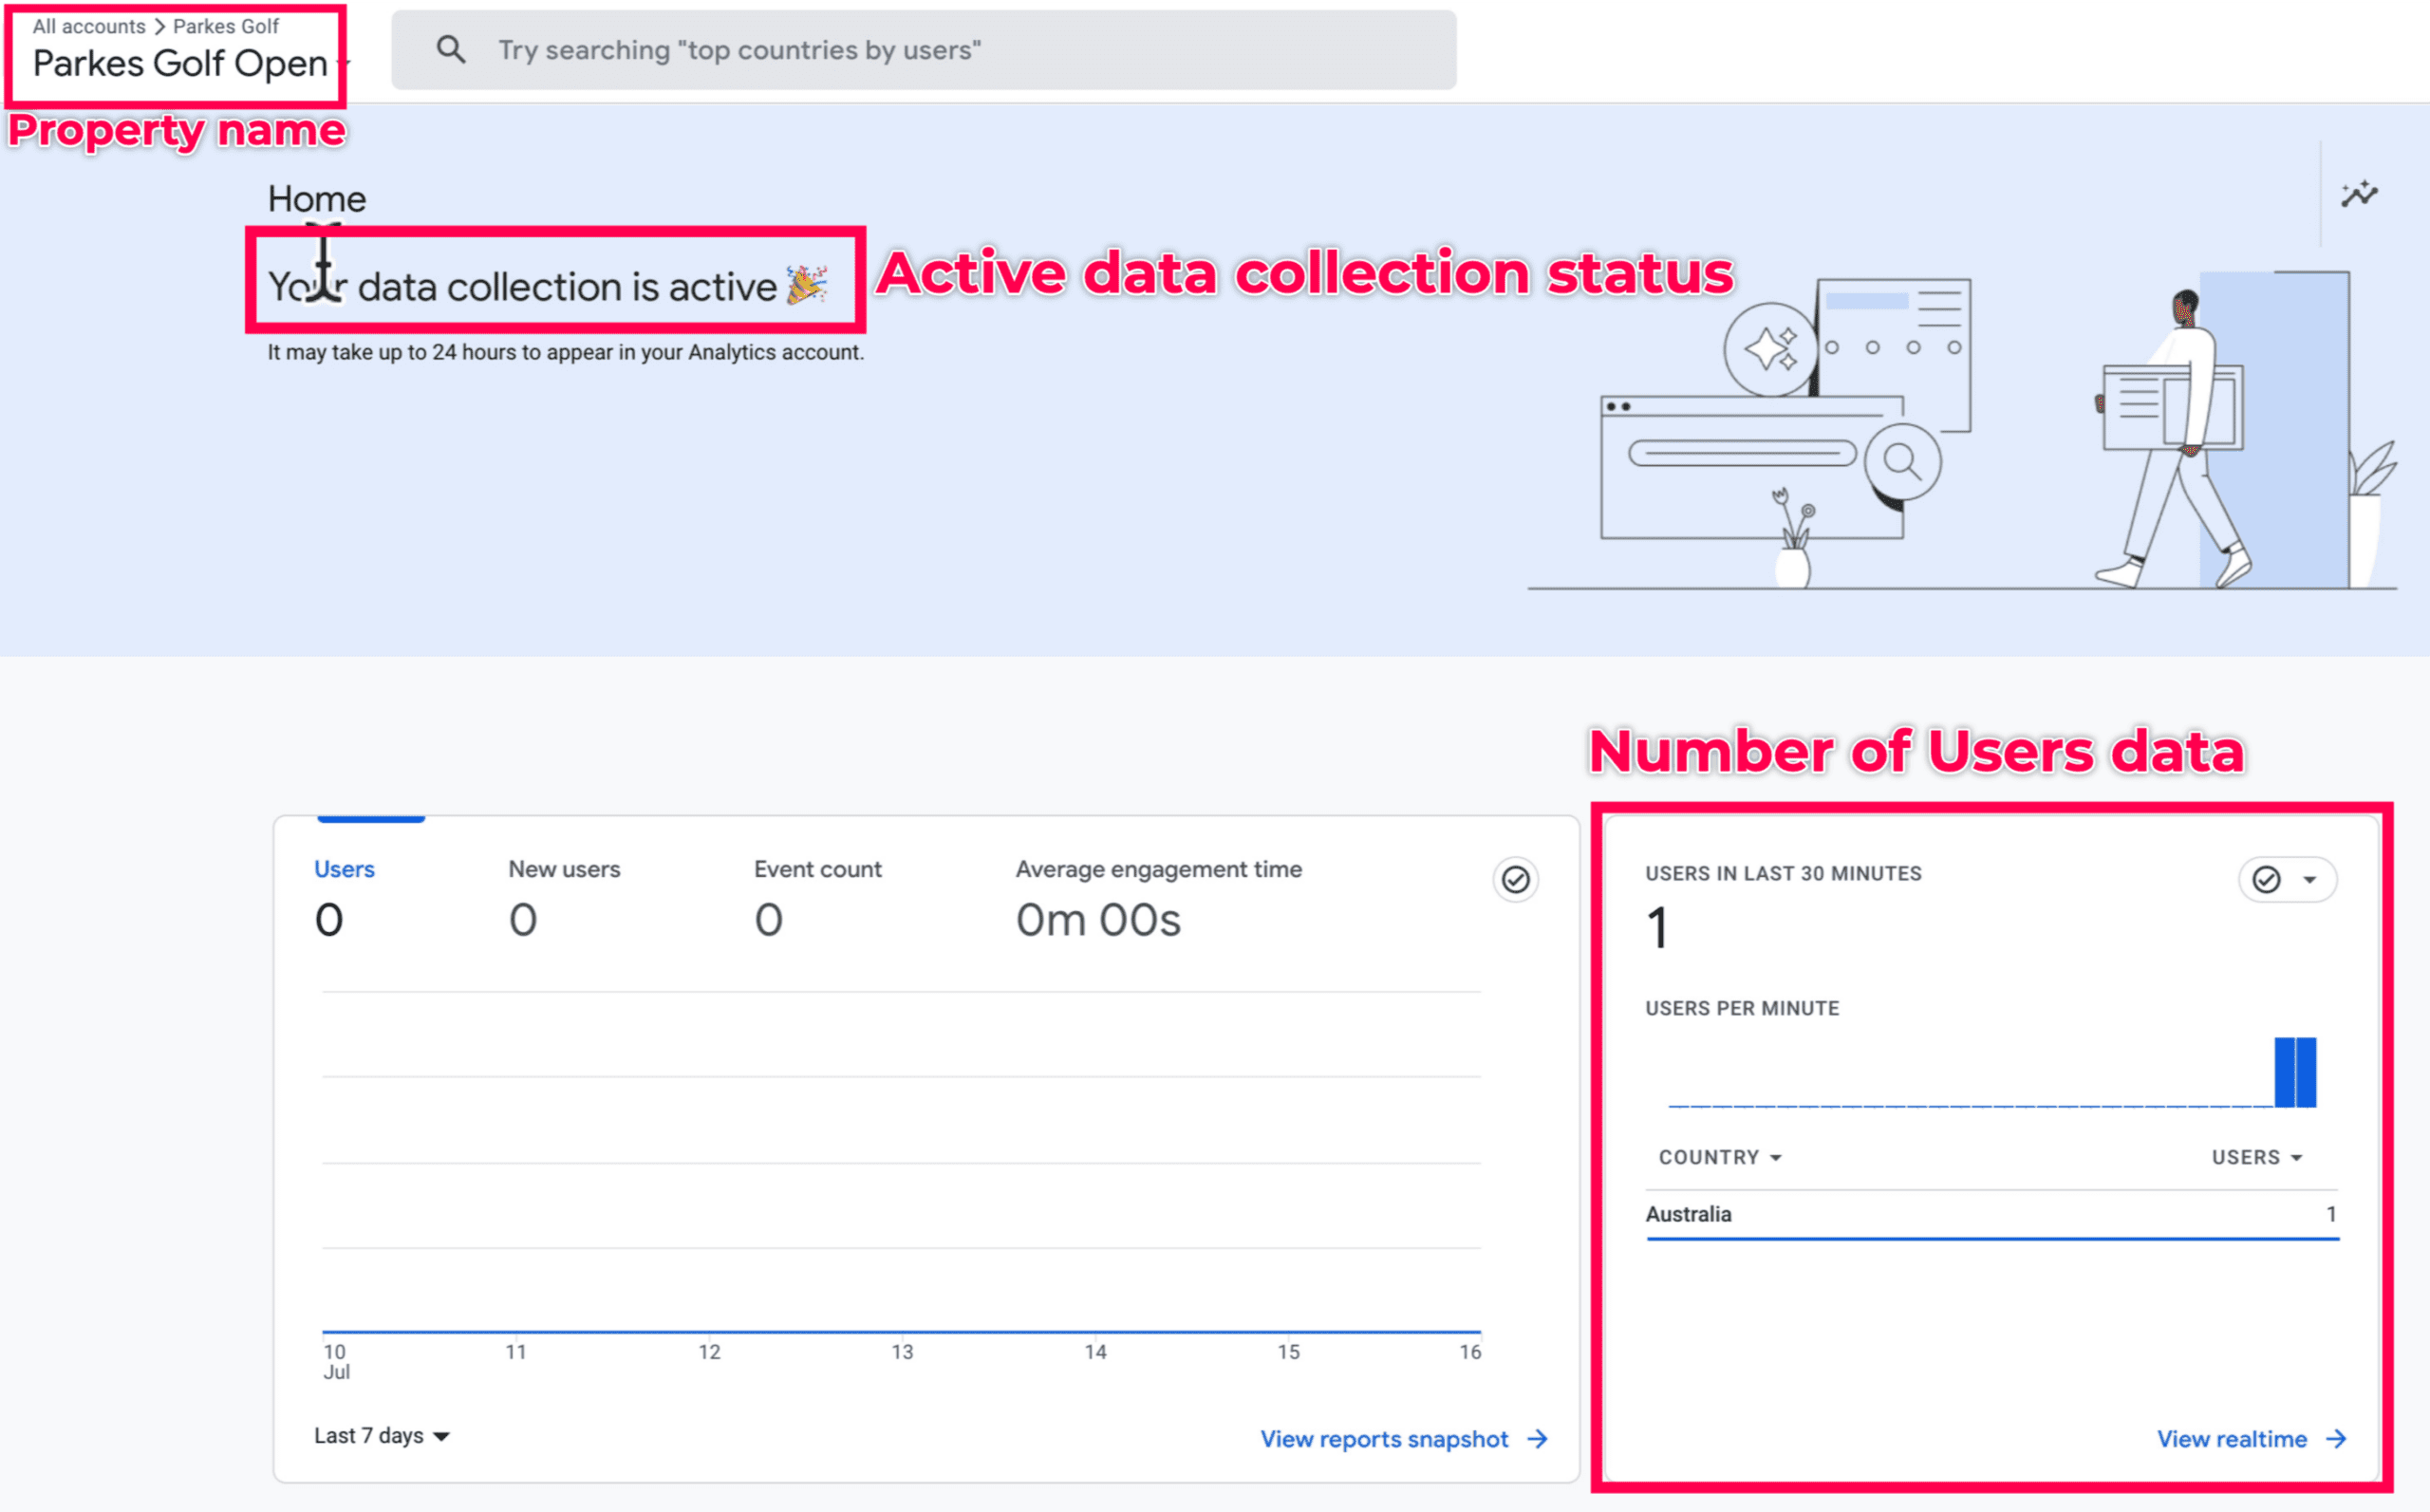The image size is (2430, 1512).
Task: Click the USERS PER MINUTE label
Action: (x=1742, y=1008)
